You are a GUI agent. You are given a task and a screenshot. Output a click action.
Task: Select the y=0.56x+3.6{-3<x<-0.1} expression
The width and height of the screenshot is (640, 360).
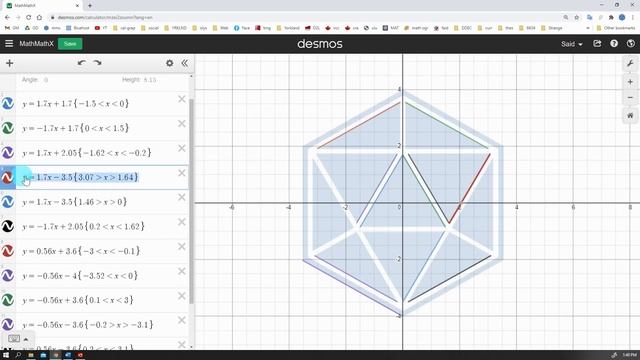[x=81, y=251]
